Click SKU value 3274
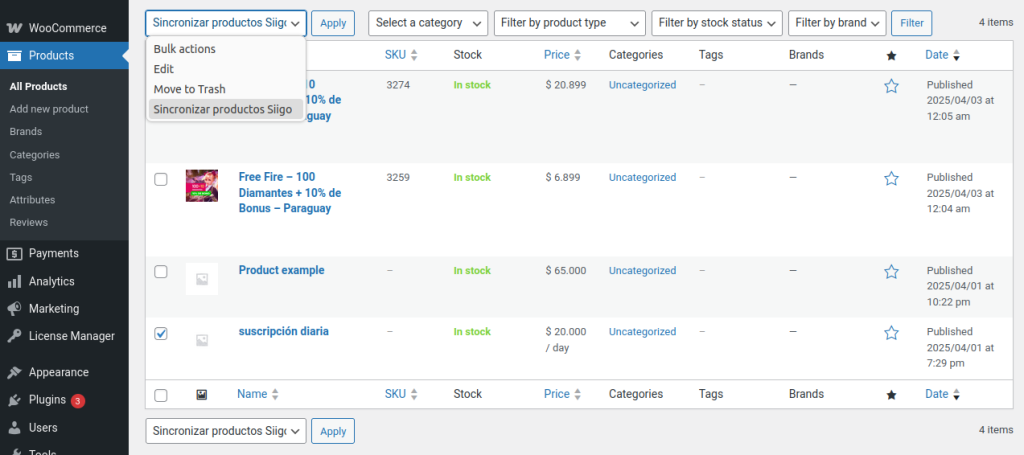 [398, 85]
